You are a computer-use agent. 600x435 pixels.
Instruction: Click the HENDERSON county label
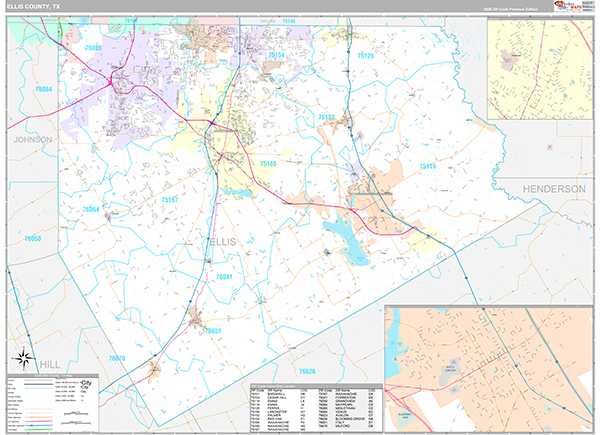pyautogui.click(x=553, y=188)
